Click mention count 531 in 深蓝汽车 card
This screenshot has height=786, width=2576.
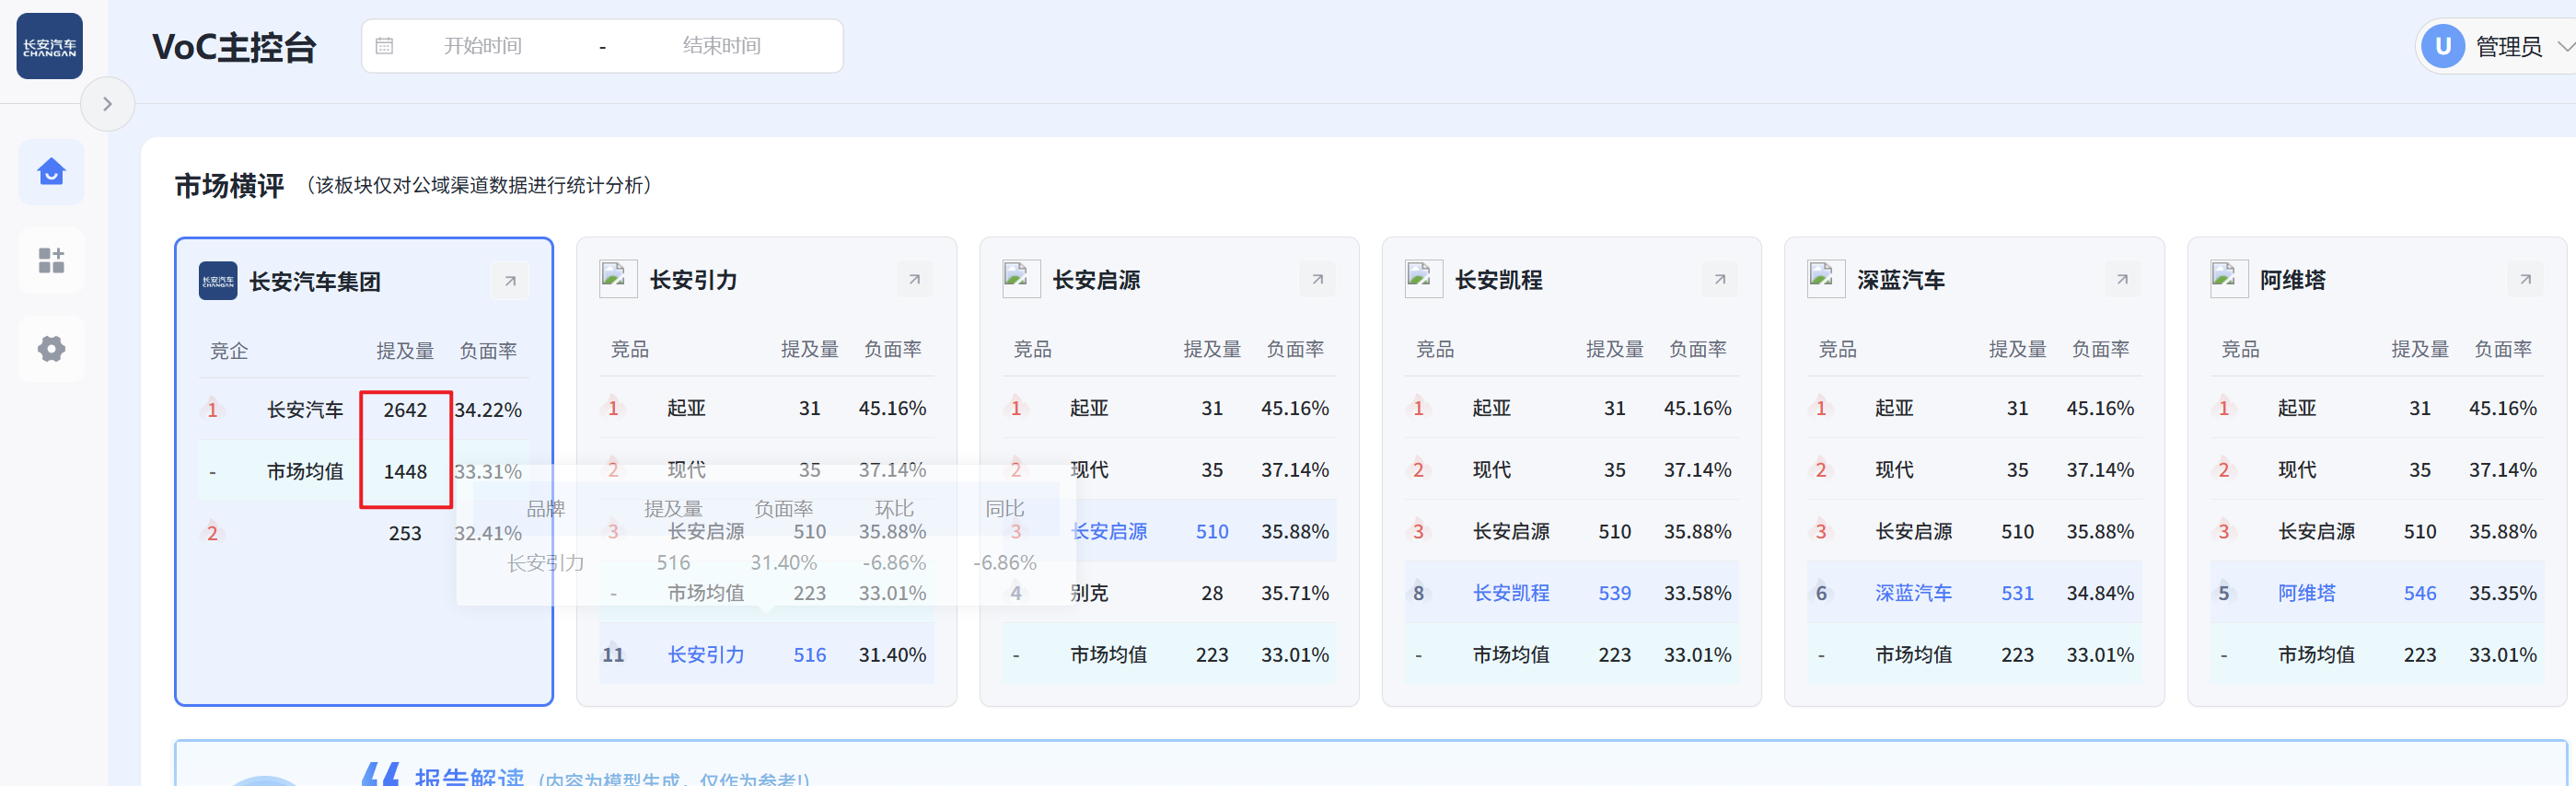pyautogui.click(x=2017, y=593)
